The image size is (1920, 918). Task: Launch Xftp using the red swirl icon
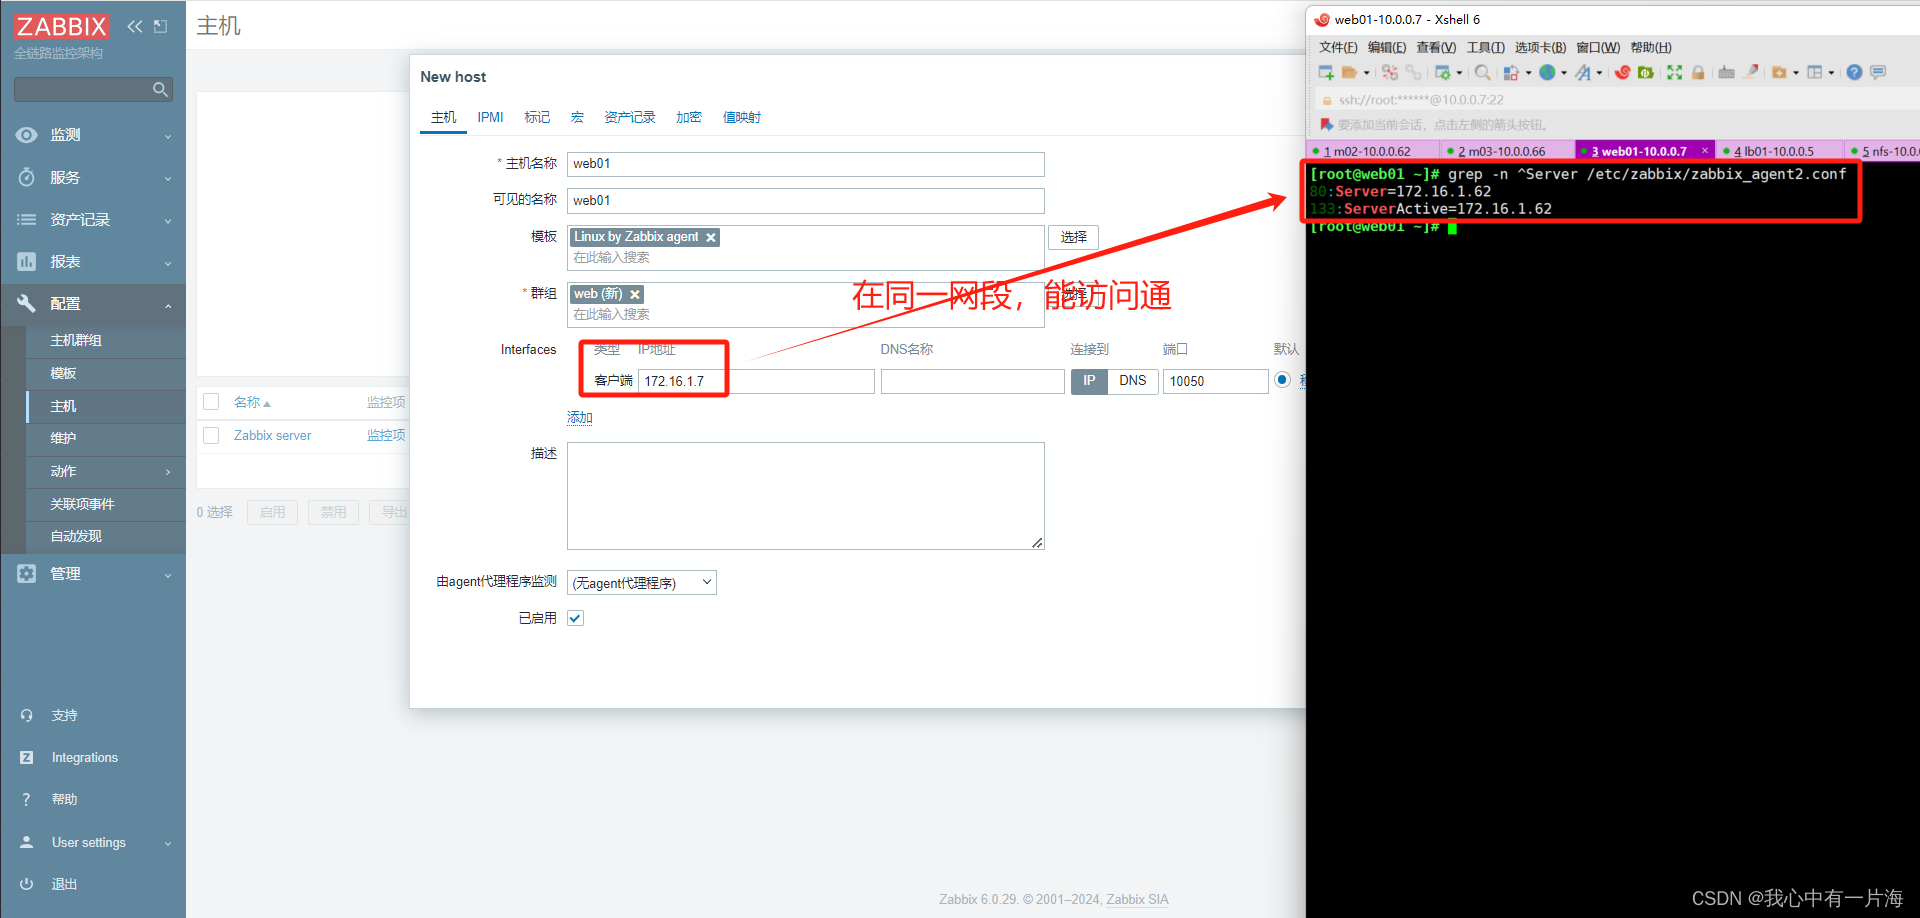pos(1622,72)
